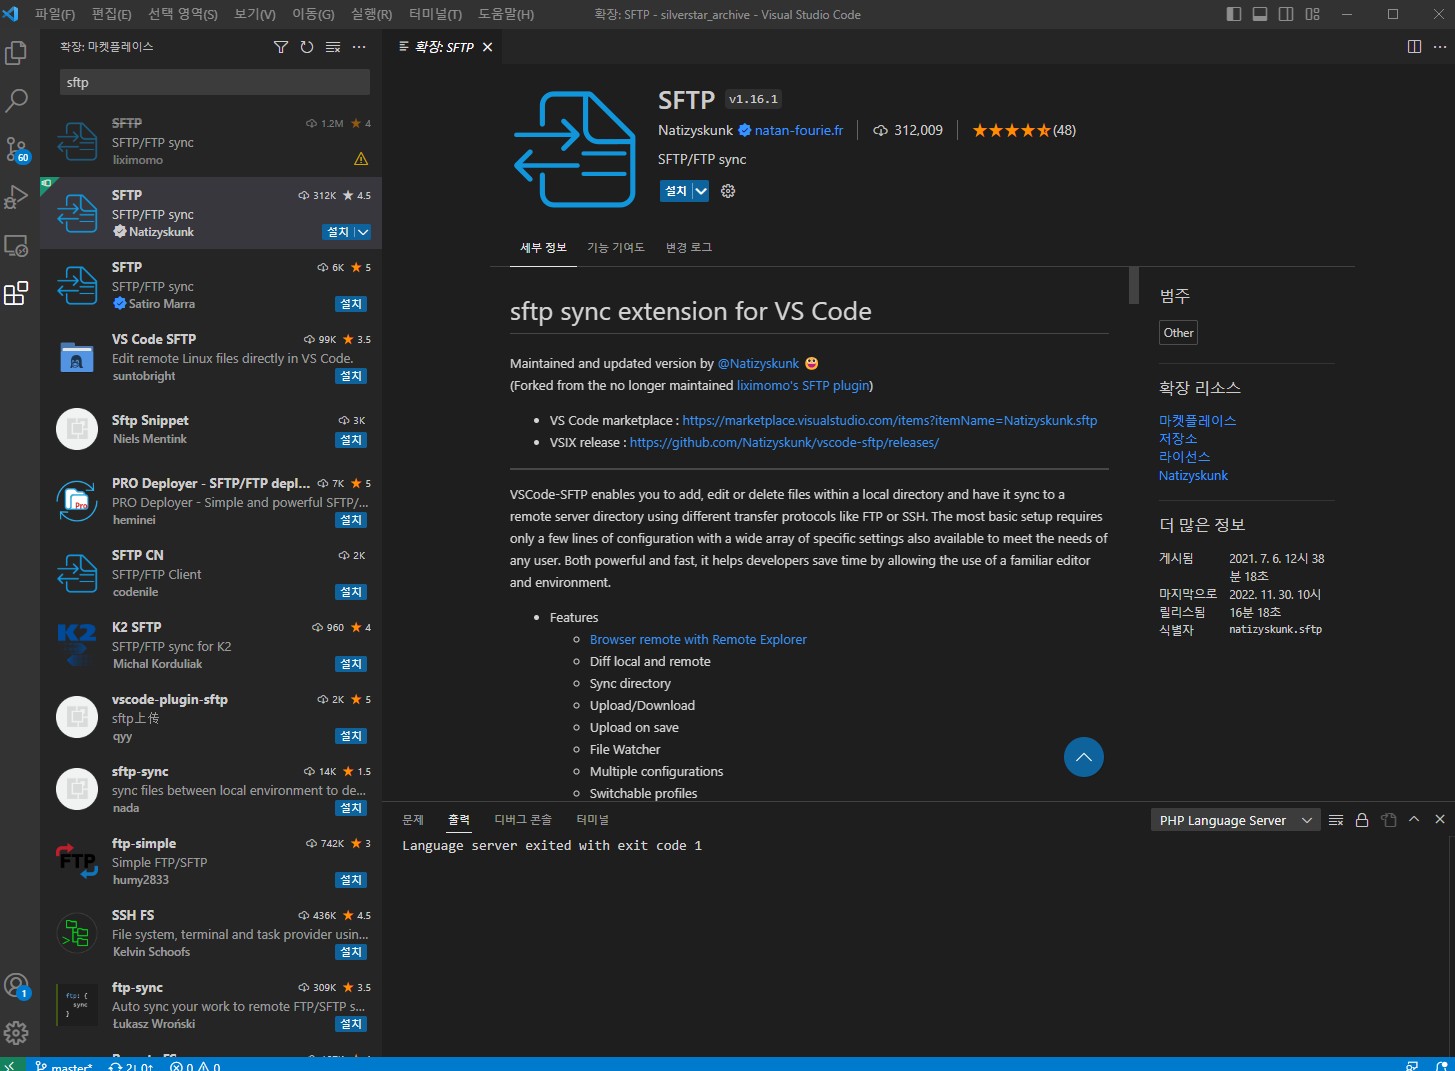Open the SFTP extension's manage gear
The width and height of the screenshot is (1455, 1071).
[728, 191]
